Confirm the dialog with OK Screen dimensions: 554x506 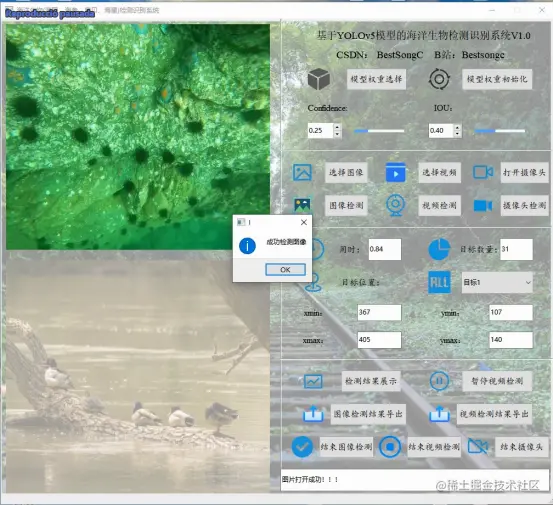point(285,270)
